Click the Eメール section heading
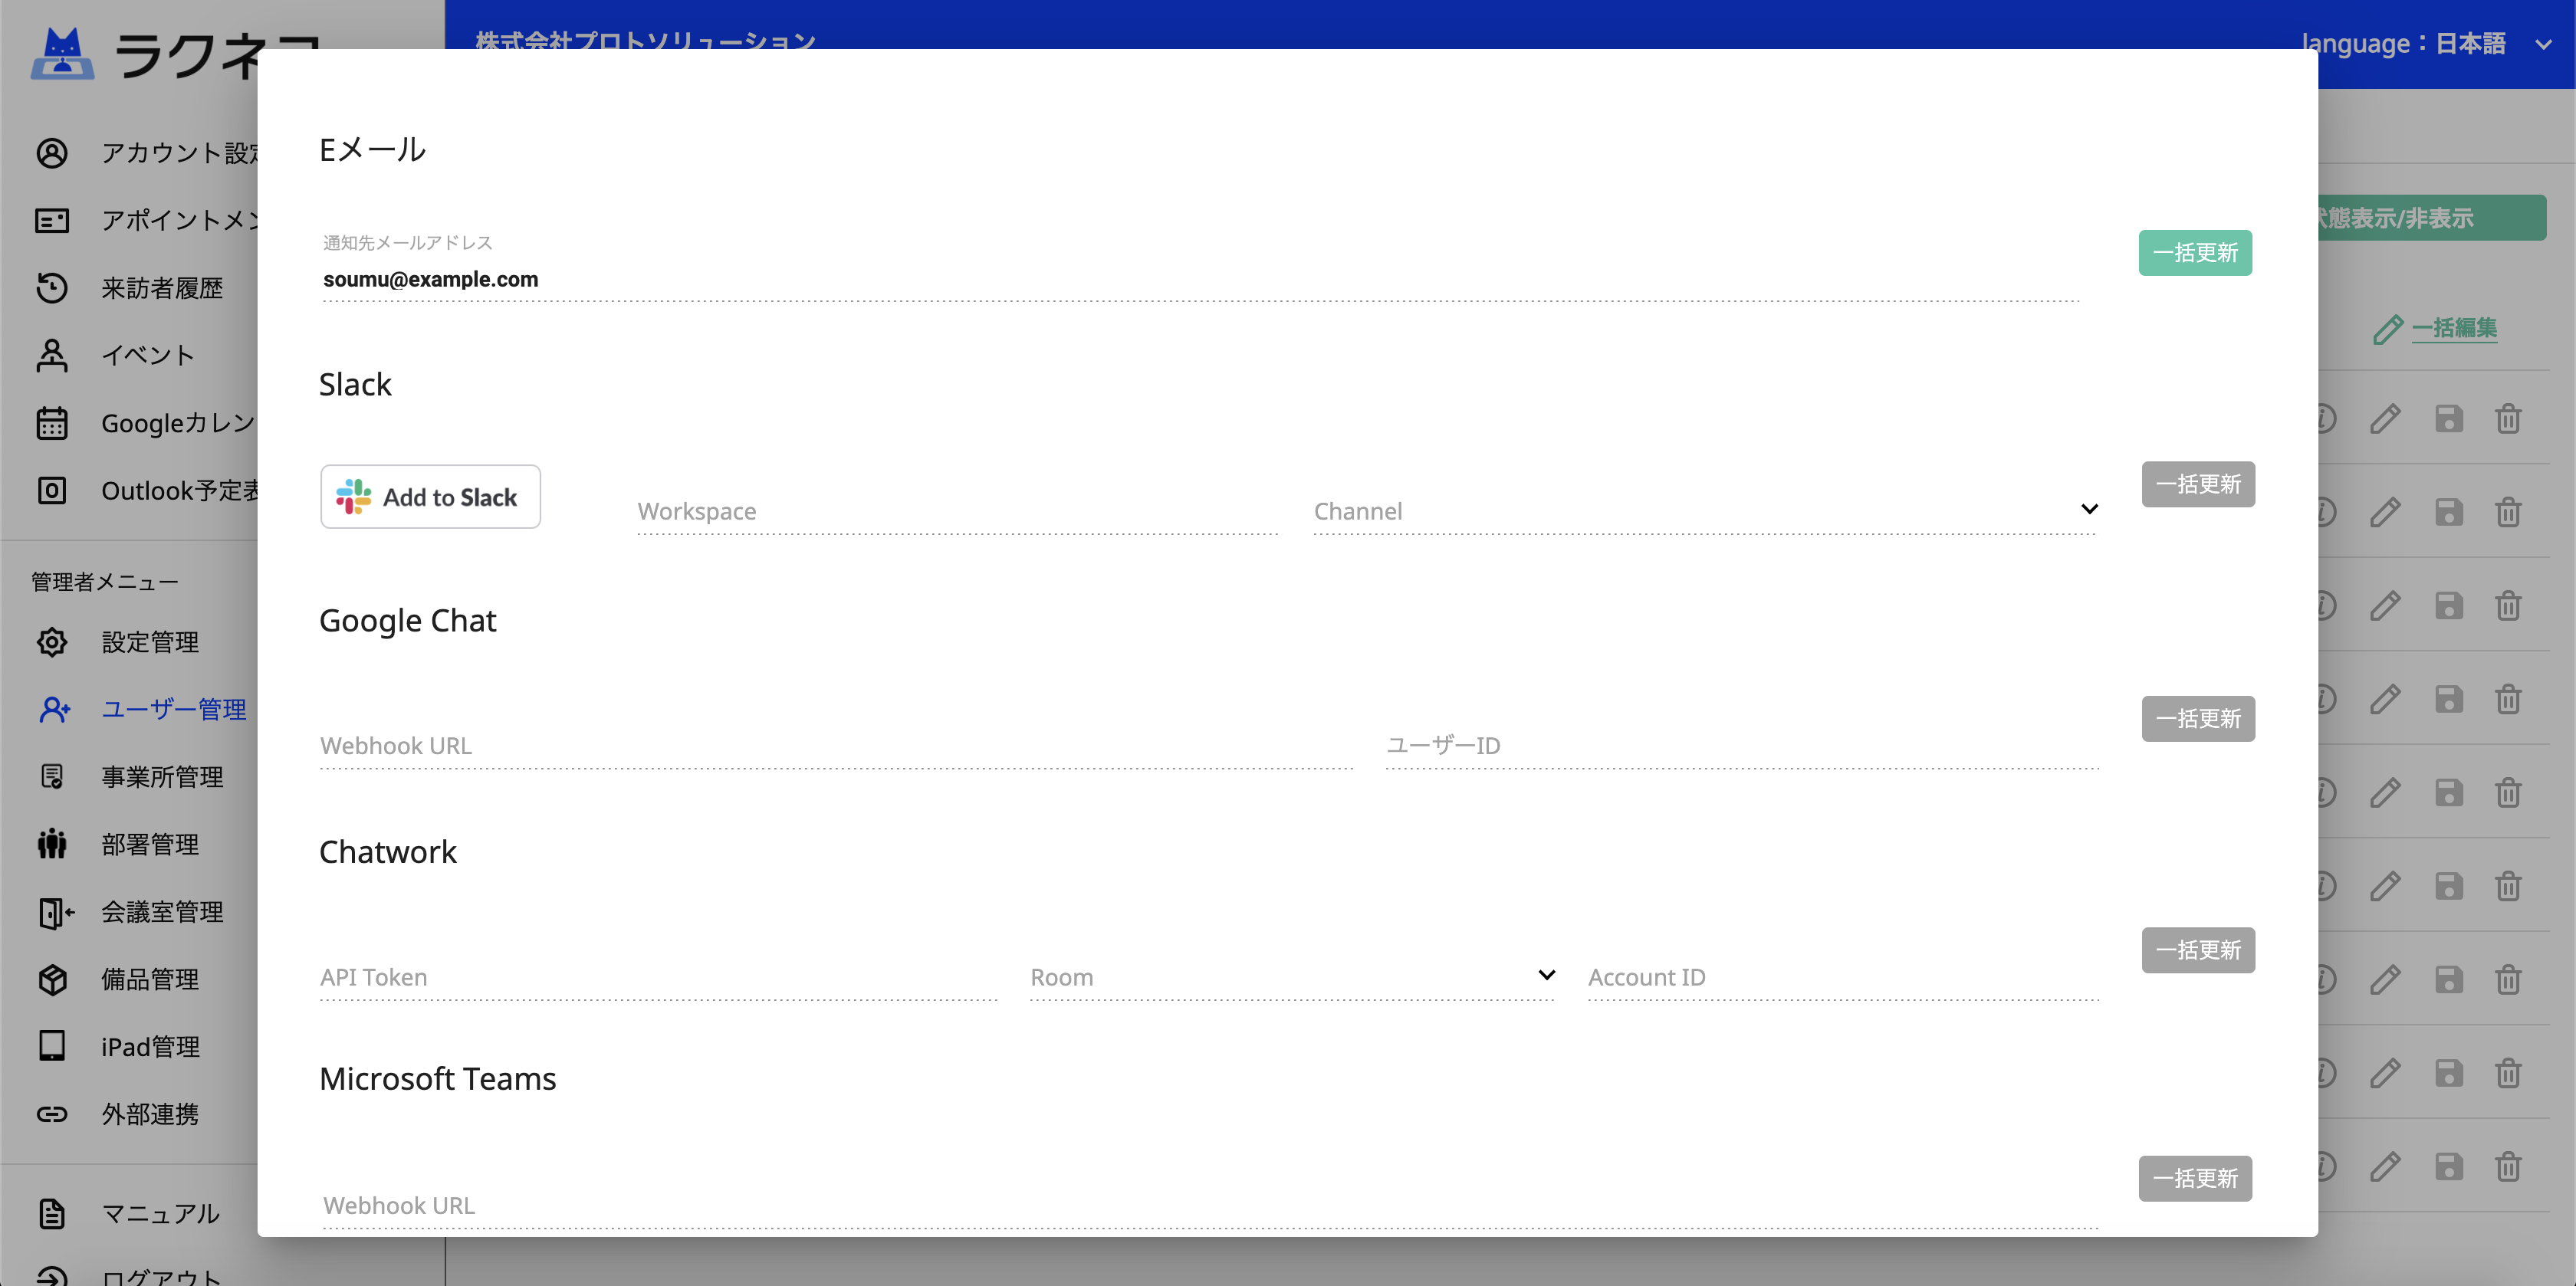This screenshot has width=2576, height=1286. point(373,149)
